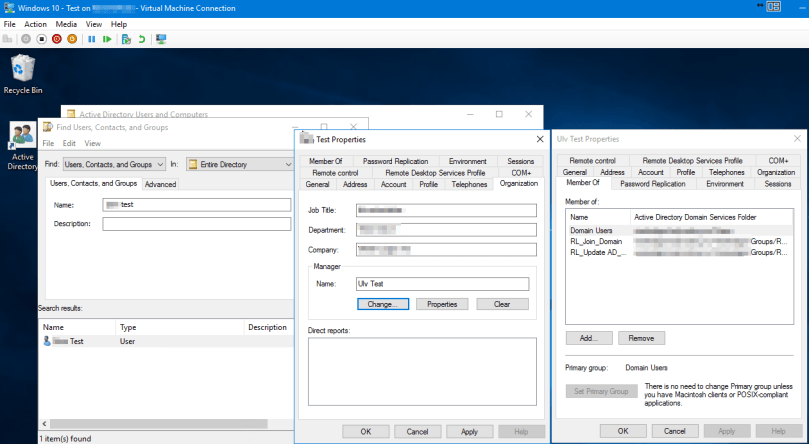
Task: Select the RL_Join_Domain group entry
Action: (595, 241)
